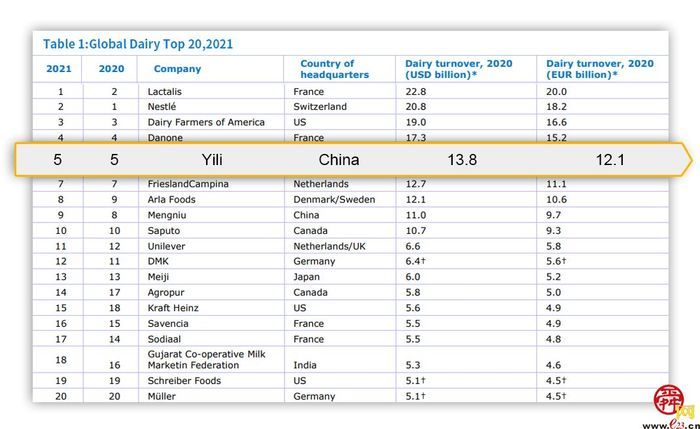
Task: Select "13.8" in the highlighted Yili banner
Action: (462, 160)
